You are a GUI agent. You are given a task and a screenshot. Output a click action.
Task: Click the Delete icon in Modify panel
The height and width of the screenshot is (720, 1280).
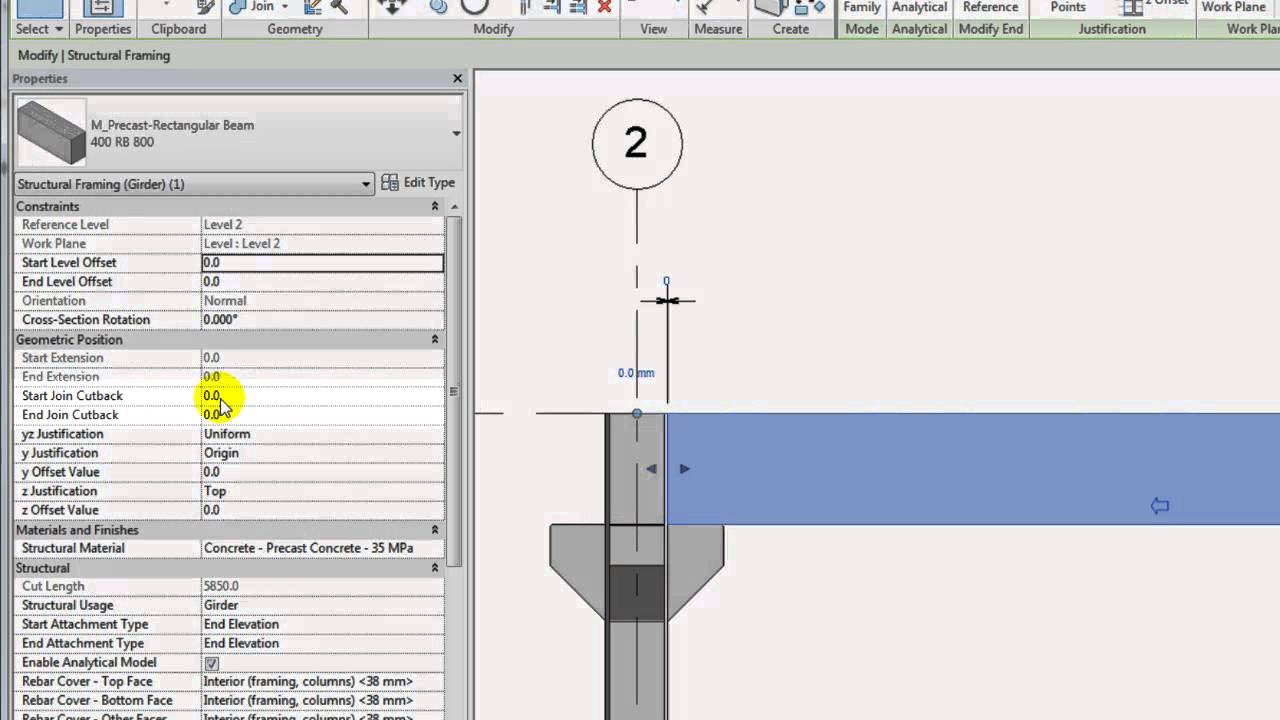point(605,7)
